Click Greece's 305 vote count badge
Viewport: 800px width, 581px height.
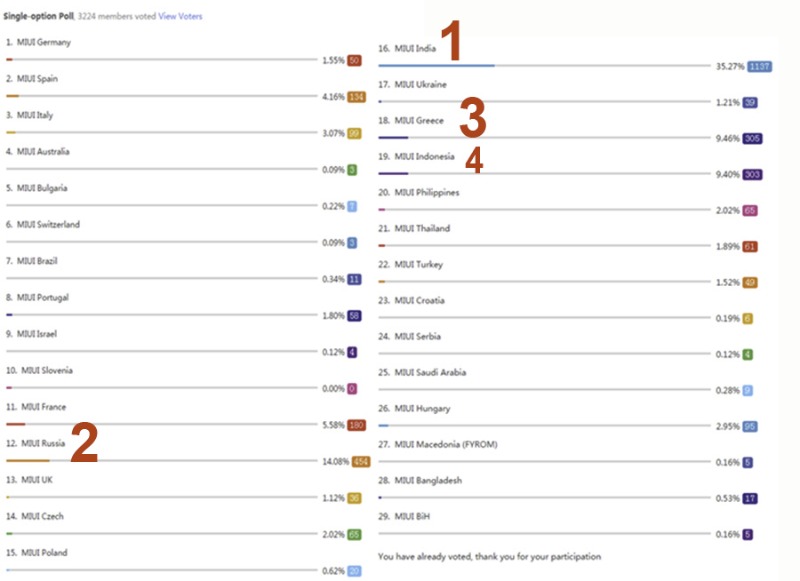(x=753, y=139)
